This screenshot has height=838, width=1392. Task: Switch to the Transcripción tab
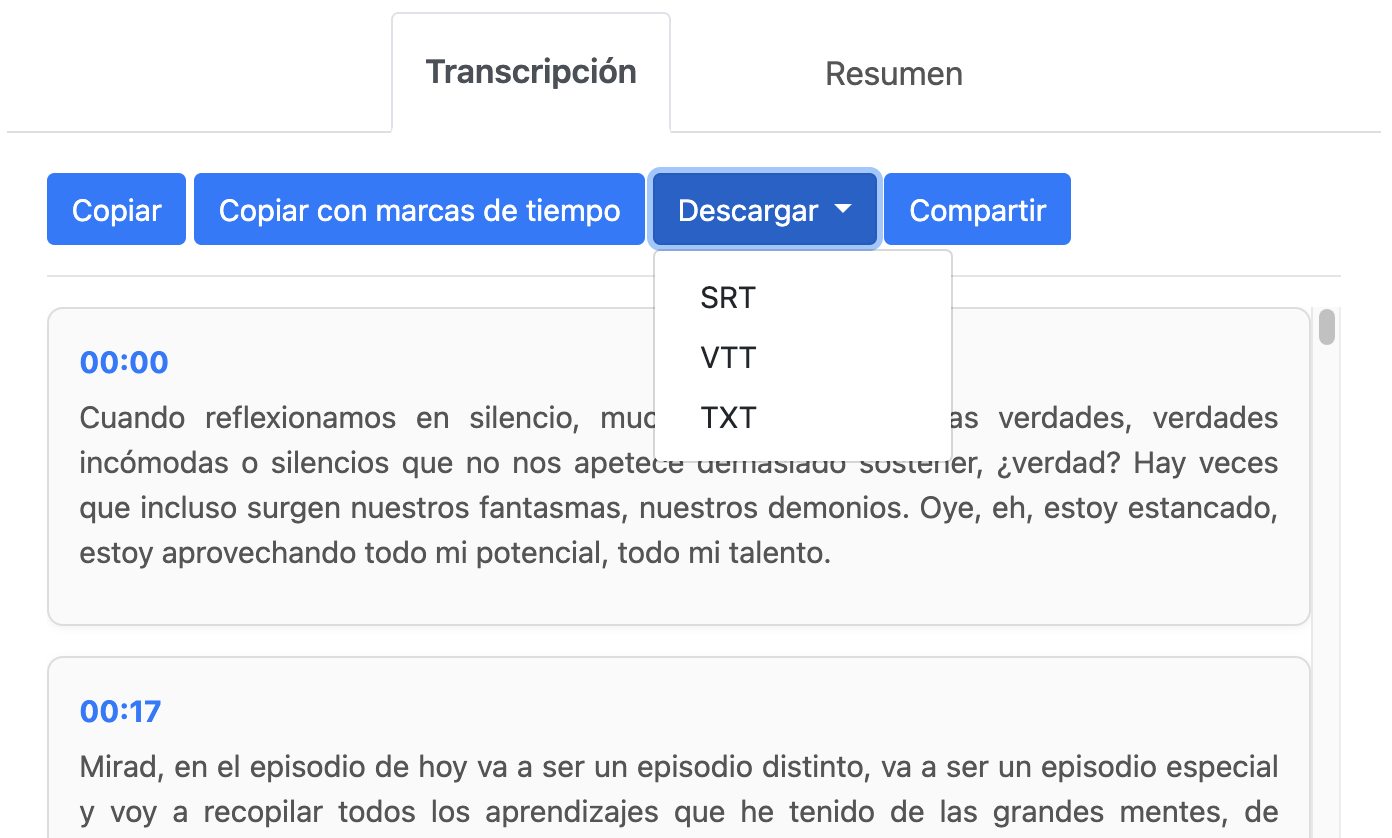tap(531, 72)
